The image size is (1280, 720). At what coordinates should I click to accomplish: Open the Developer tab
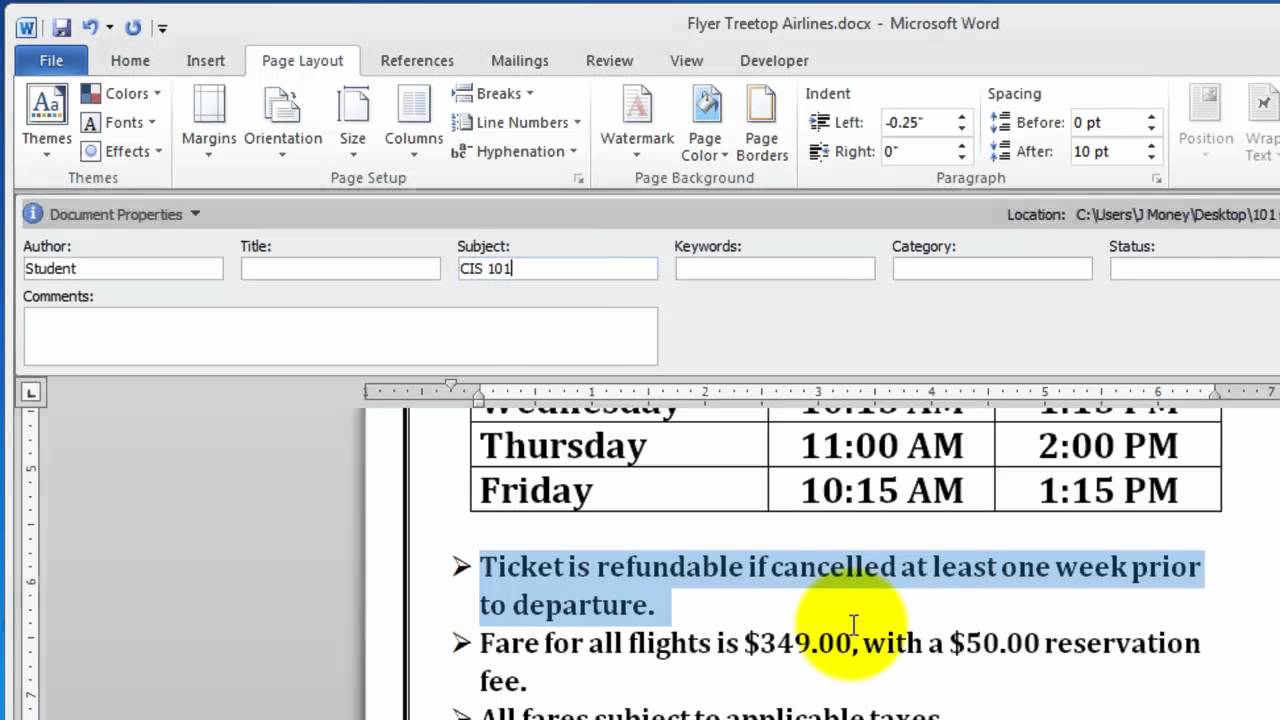774,61
